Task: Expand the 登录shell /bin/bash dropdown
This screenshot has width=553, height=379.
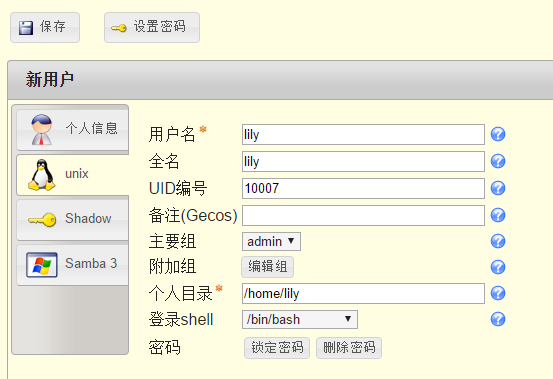Action: [x=300, y=319]
